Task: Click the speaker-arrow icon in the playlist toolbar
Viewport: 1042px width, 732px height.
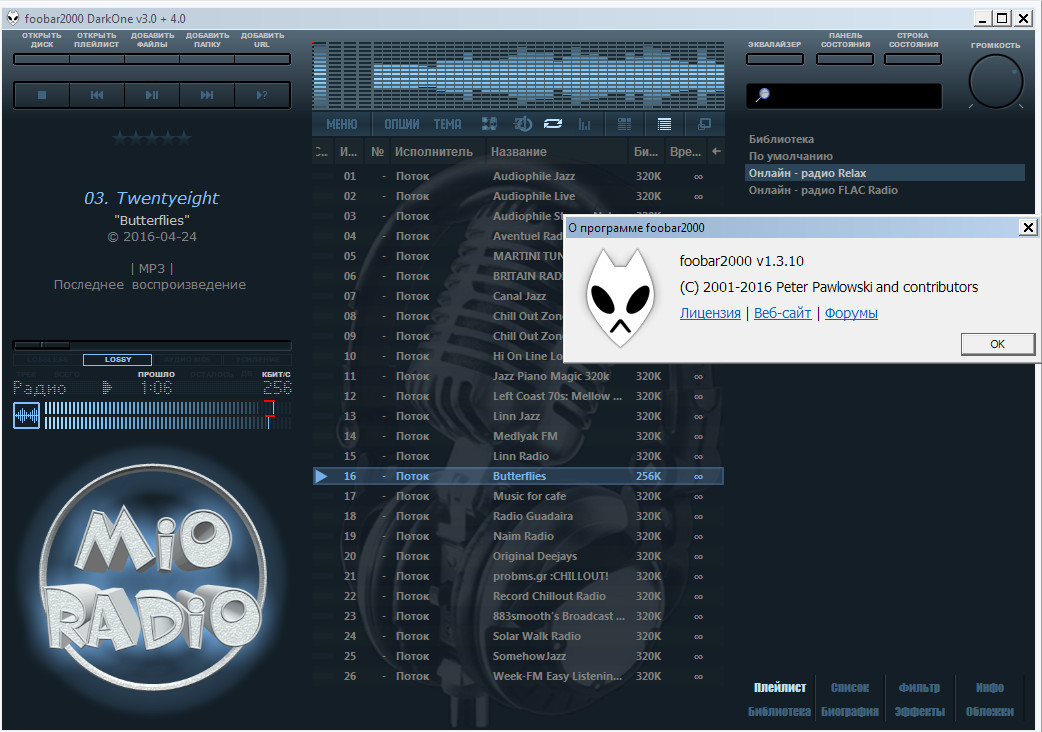Action: click(522, 124)
